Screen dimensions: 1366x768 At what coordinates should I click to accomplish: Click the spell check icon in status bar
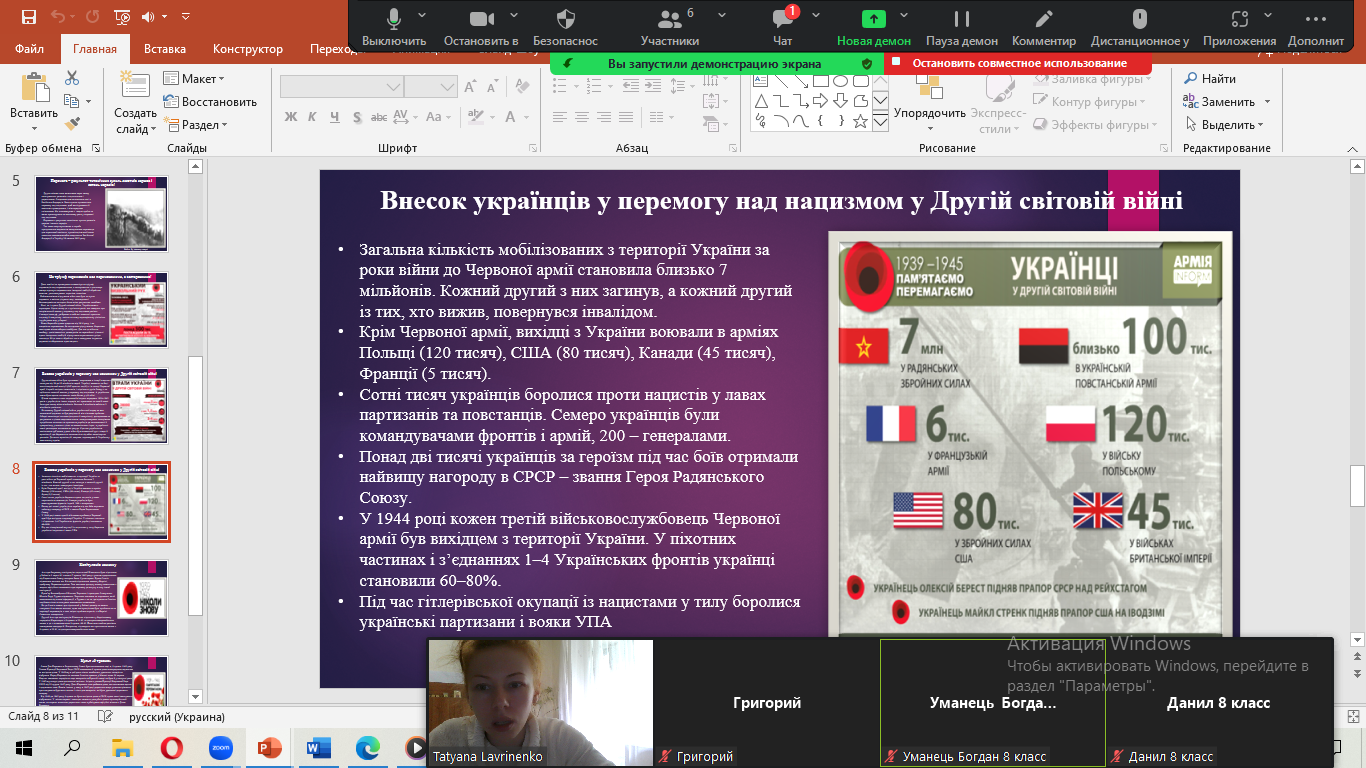click(x=105, y=717)
